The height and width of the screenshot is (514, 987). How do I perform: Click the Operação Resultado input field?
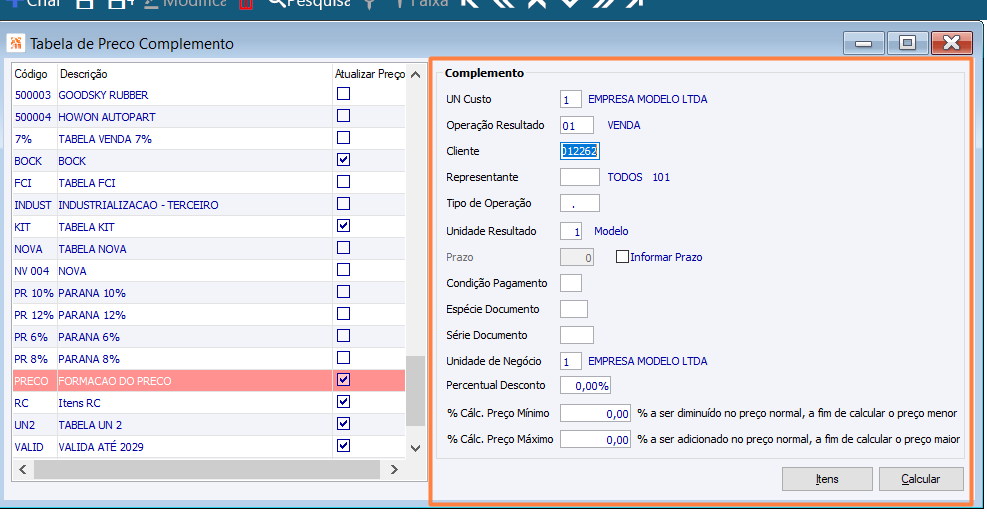[x=577, y=125]
